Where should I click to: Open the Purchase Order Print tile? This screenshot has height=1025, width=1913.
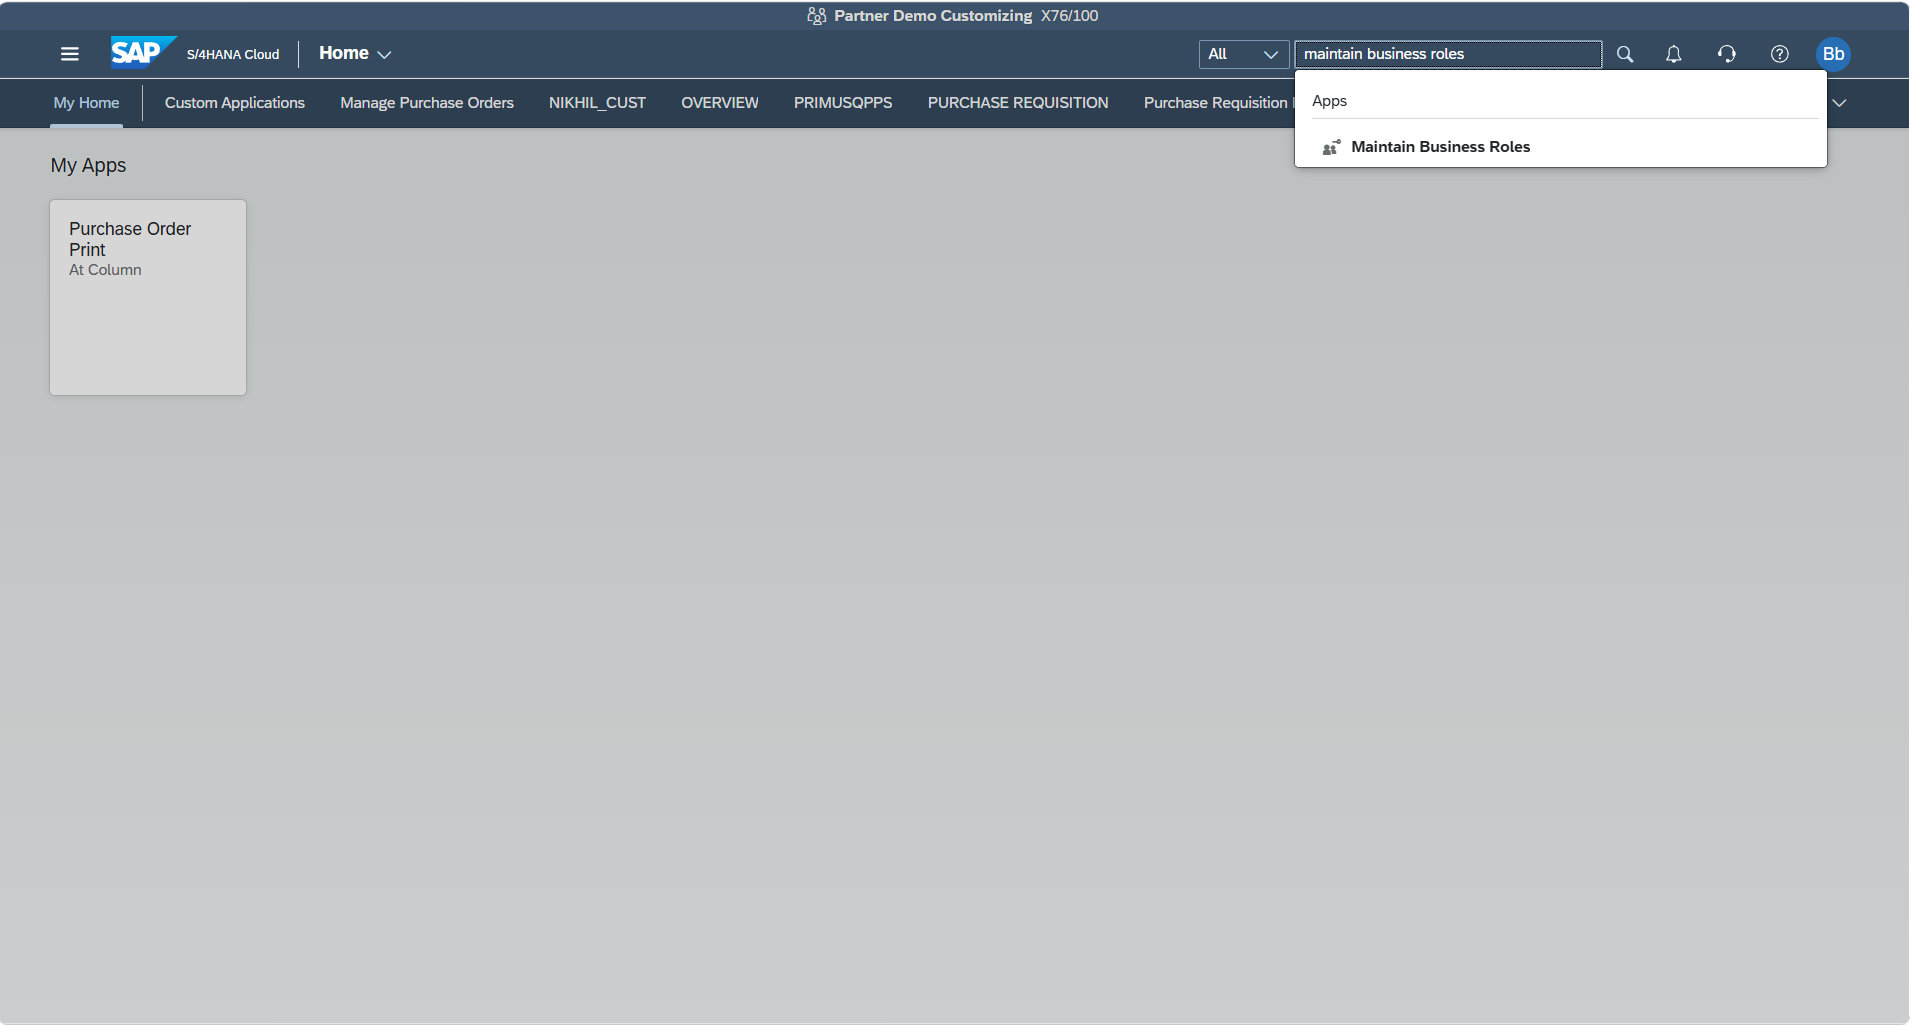coord(148,297)
